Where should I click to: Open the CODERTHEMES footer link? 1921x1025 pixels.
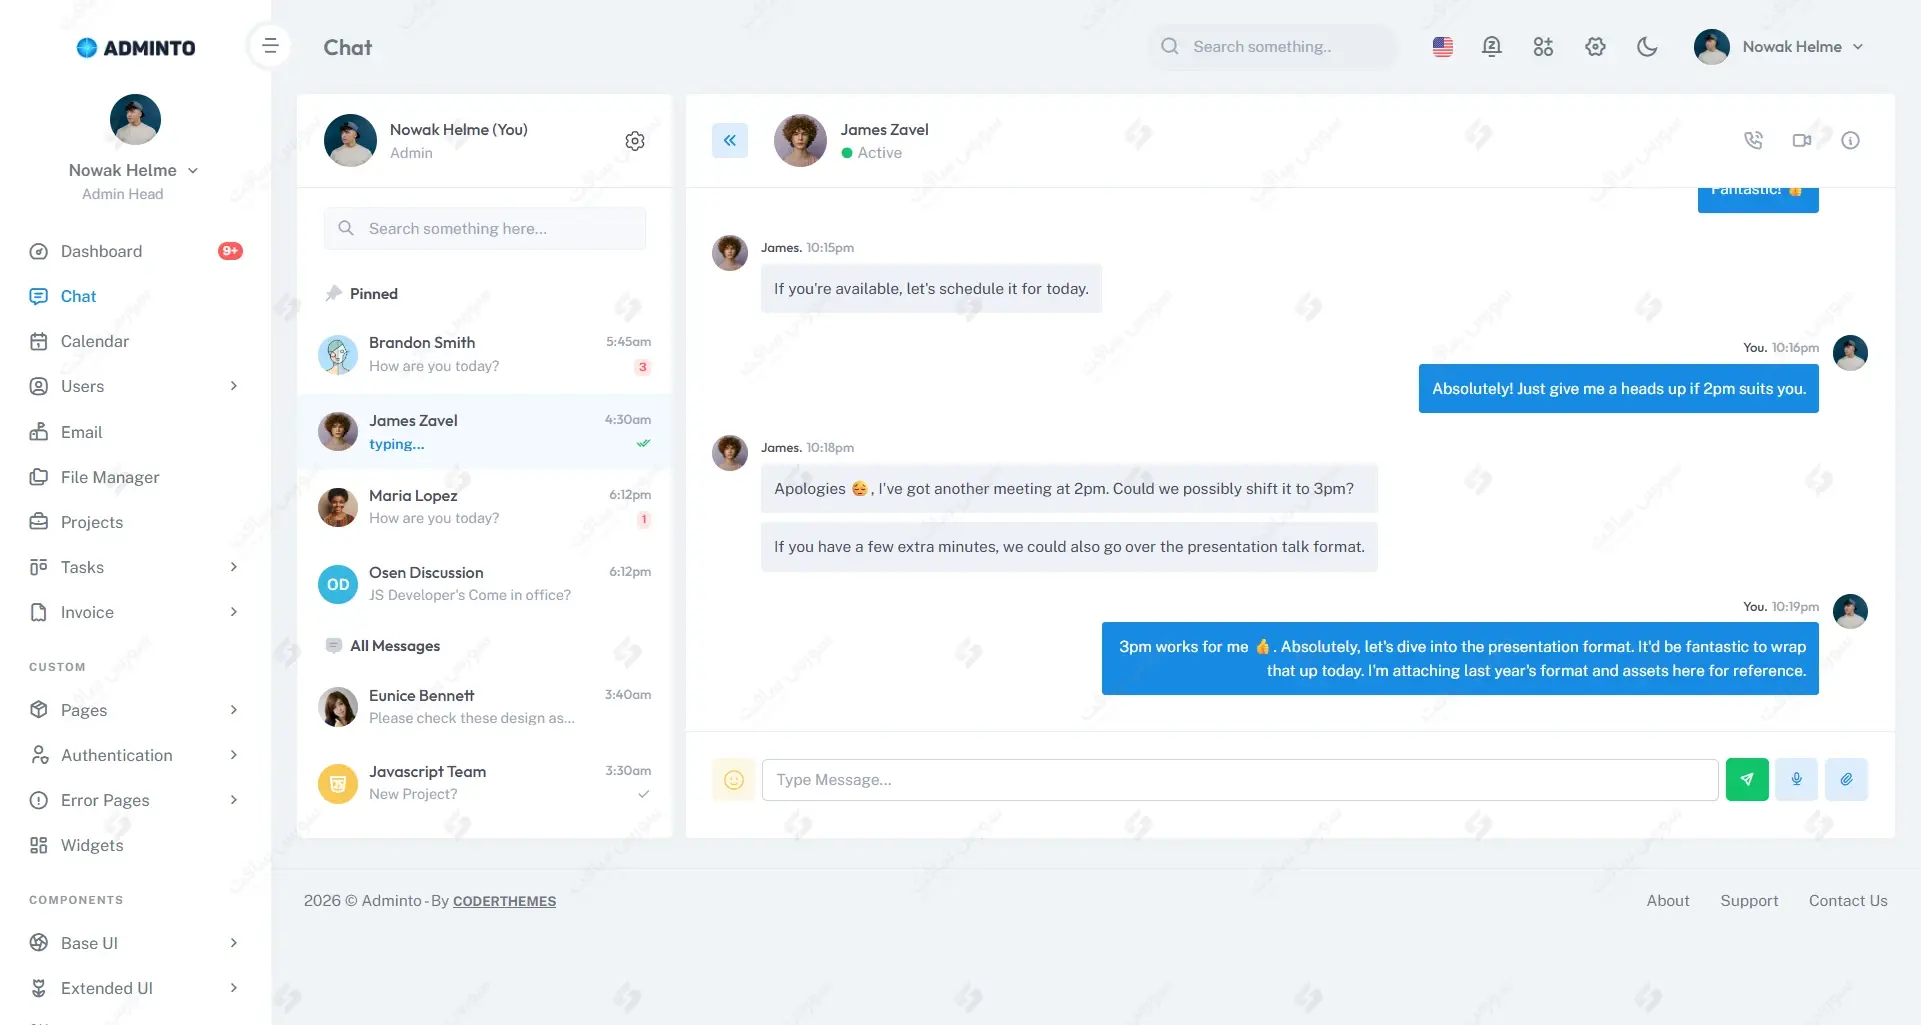504,901
